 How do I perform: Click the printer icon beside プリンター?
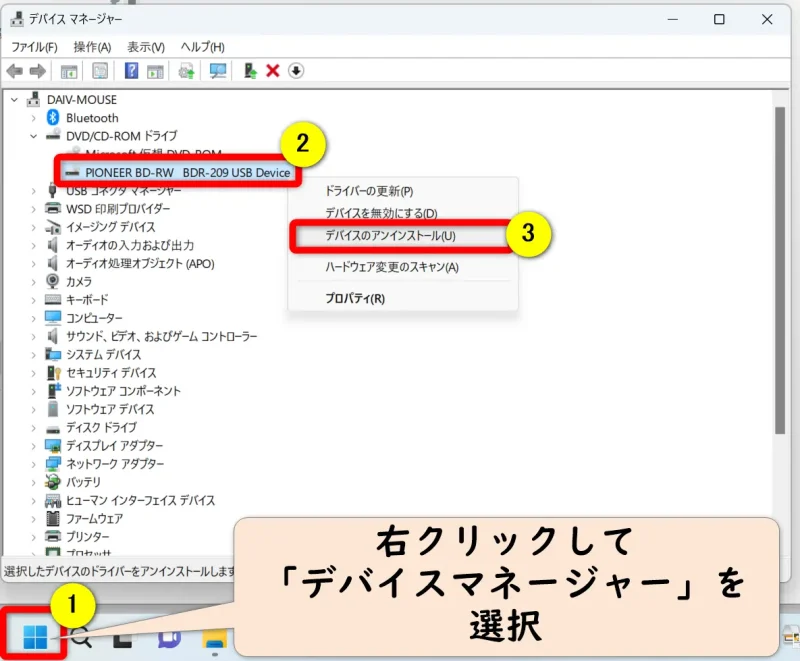(53, 536)
